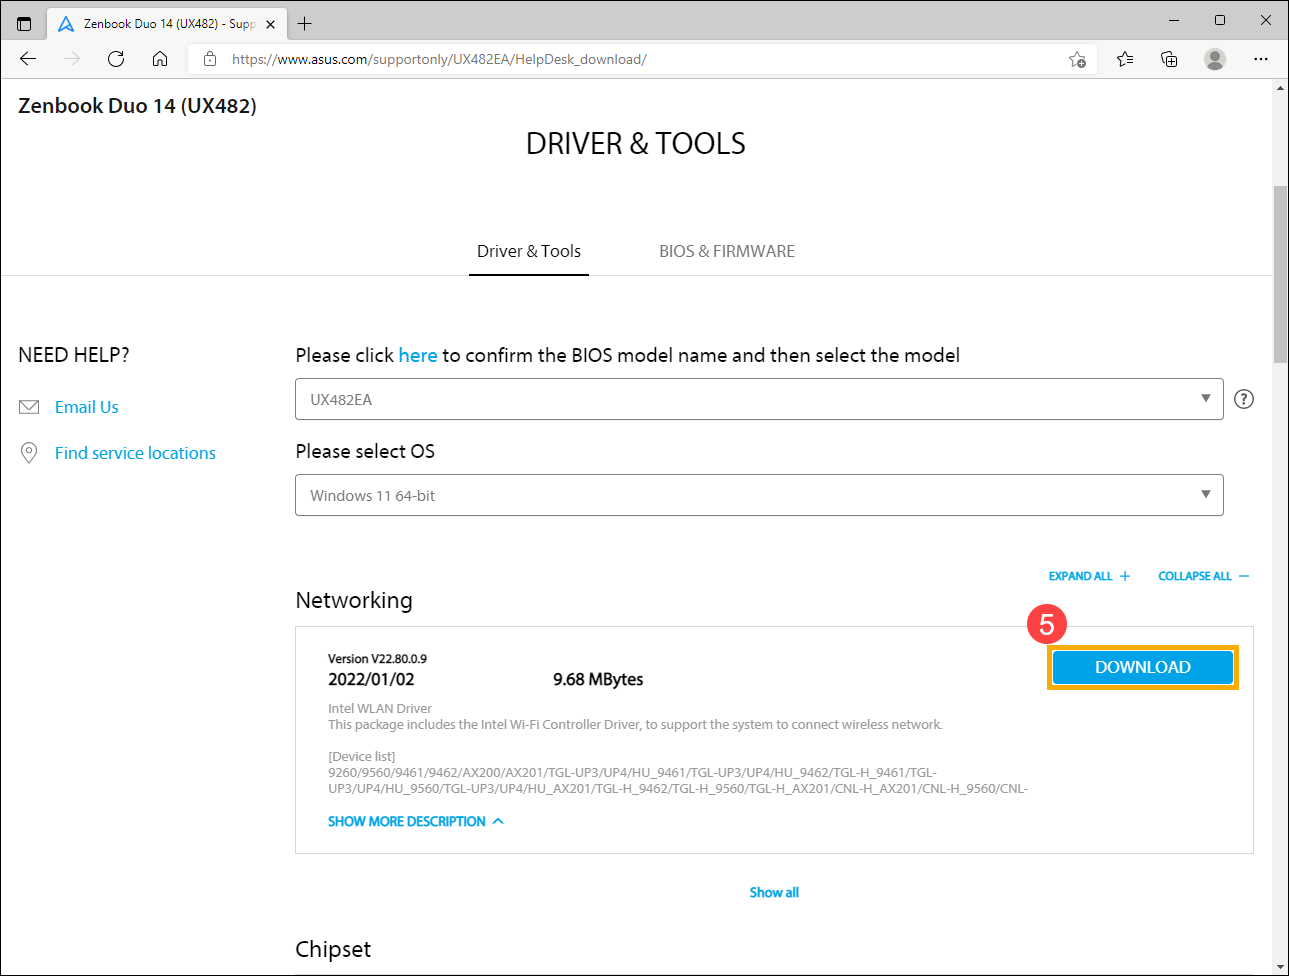
Task: Click the Zenbook Duo 14 (UX482) page title
Action: point(137,106)
